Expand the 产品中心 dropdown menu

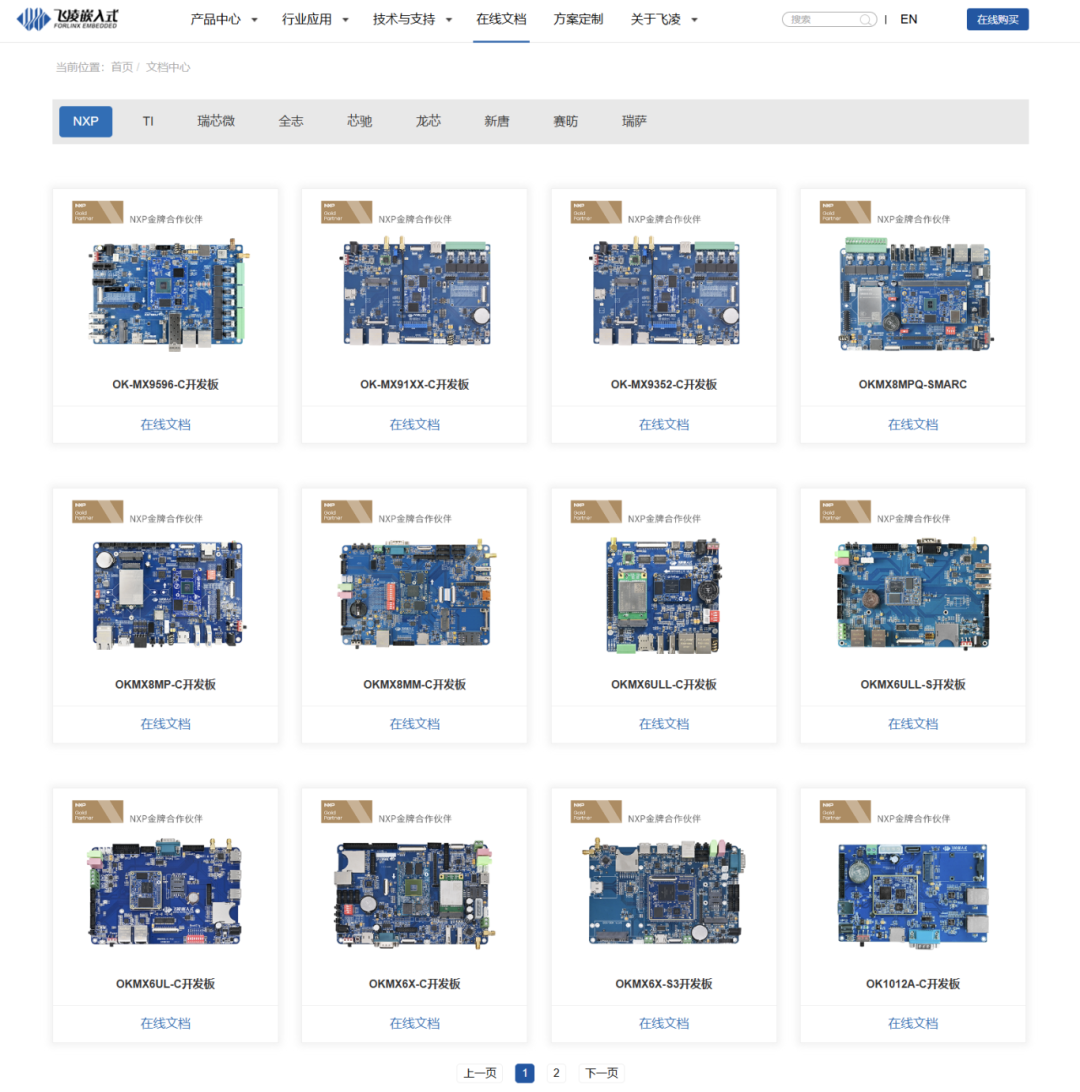(224, 20)
